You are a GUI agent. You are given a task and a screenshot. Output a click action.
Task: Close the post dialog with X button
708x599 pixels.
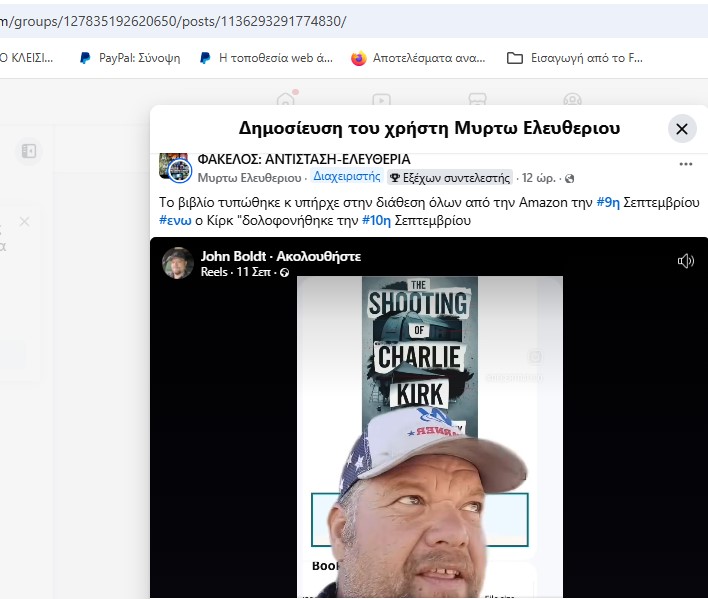682,129
